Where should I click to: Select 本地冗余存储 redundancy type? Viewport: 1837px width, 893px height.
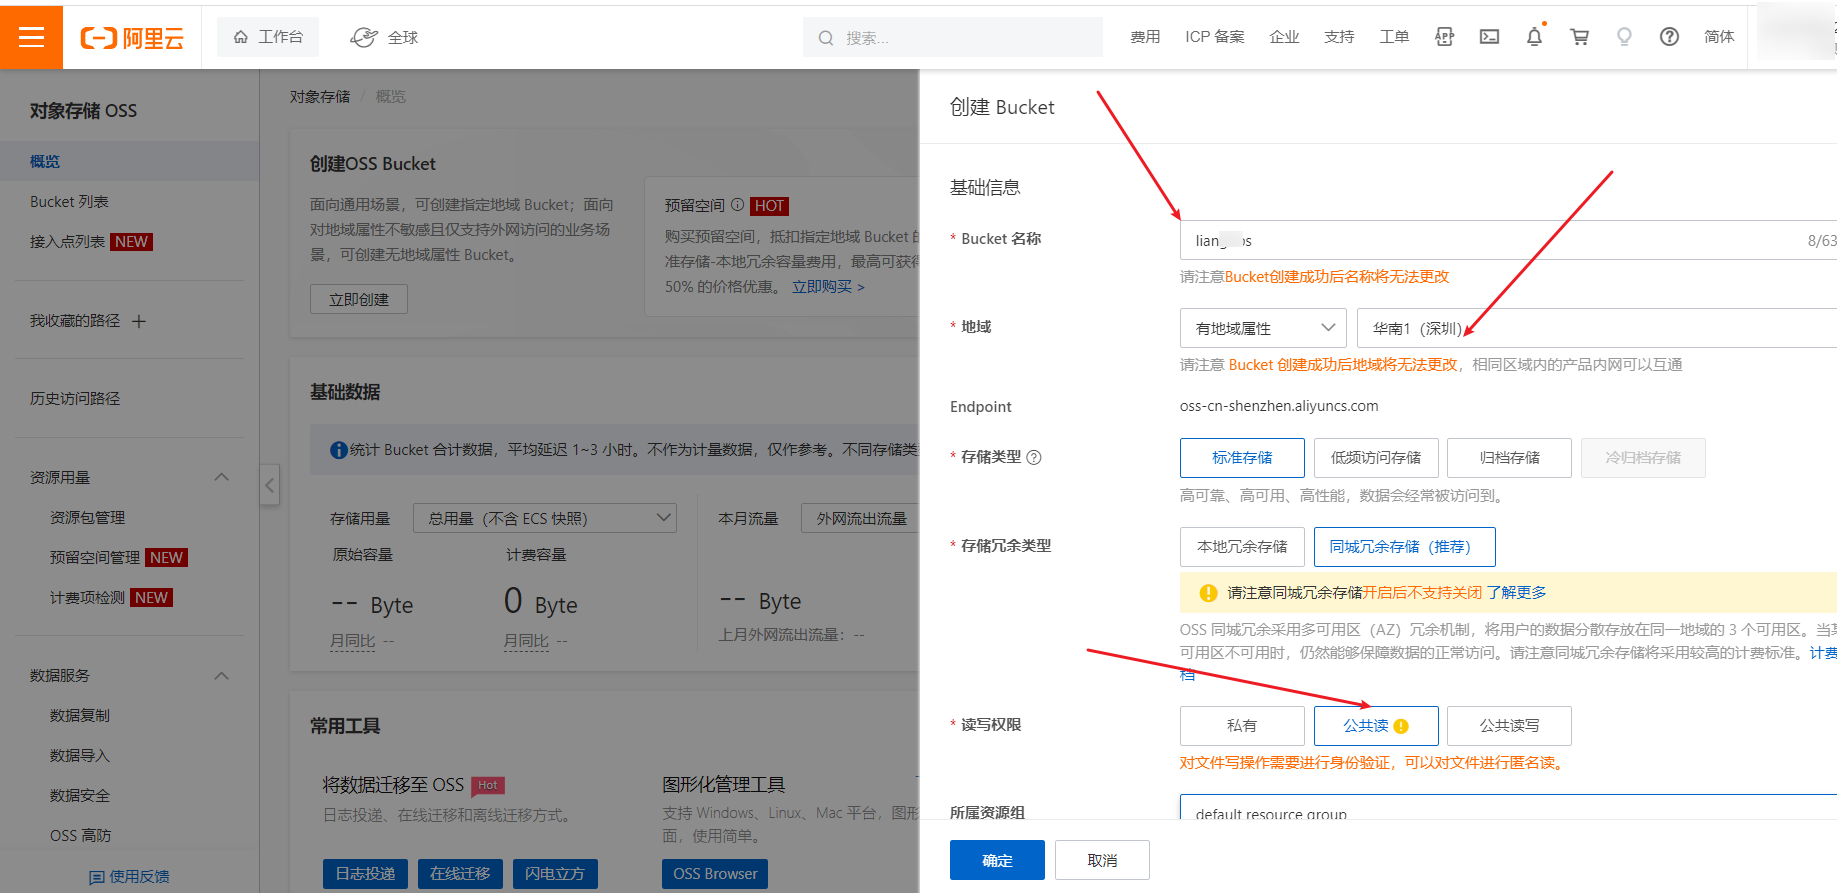click(1242, 547)
